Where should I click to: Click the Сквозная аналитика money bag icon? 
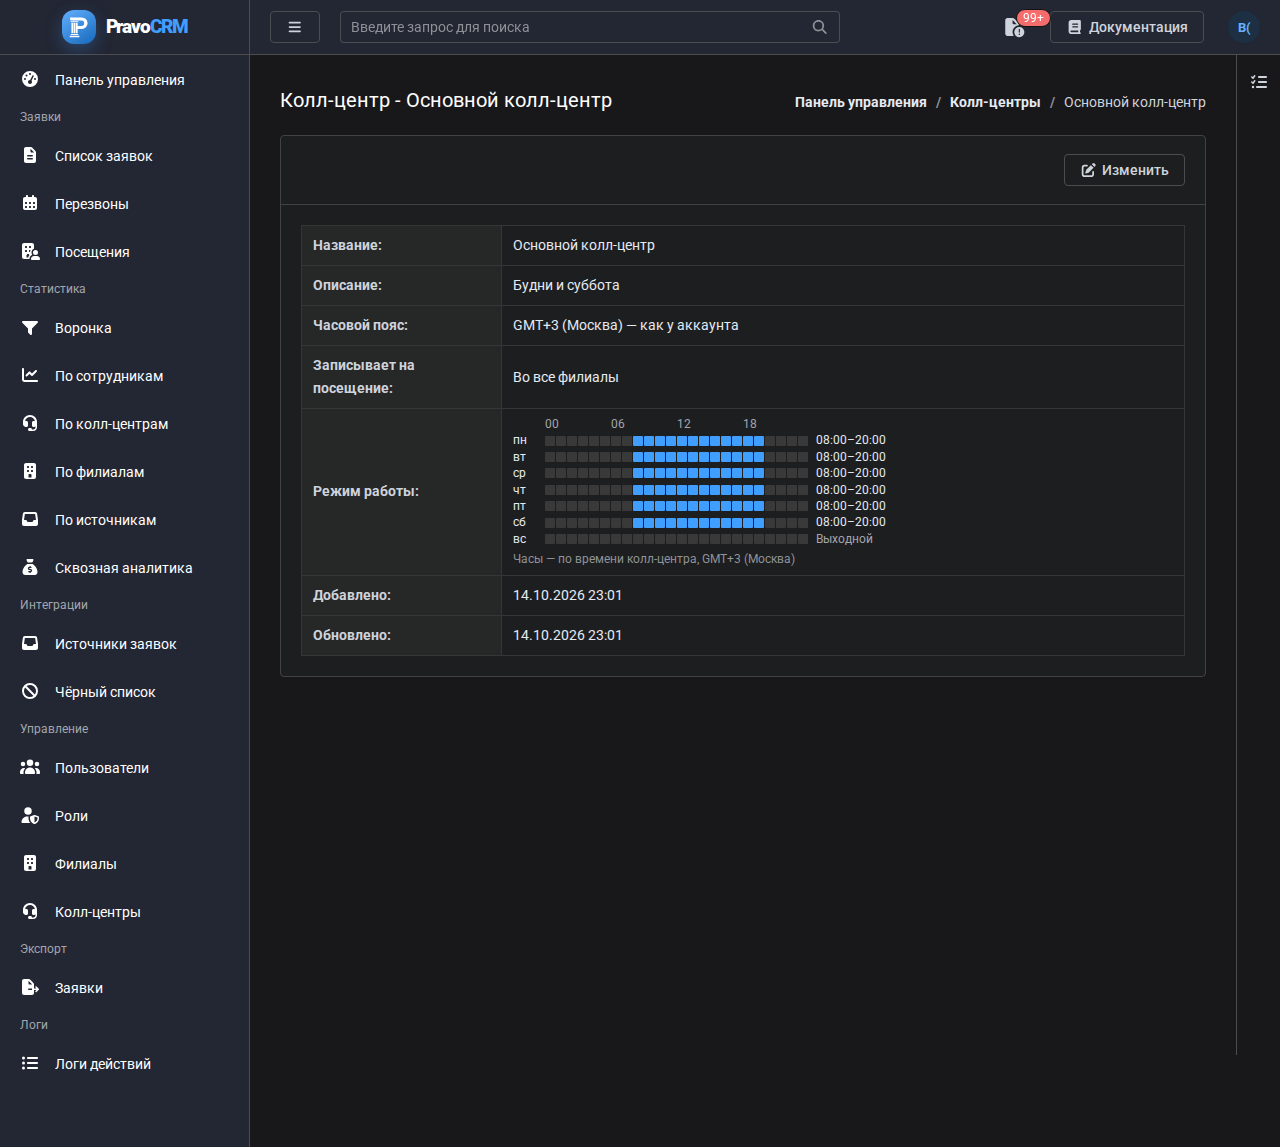coord(30,568)
